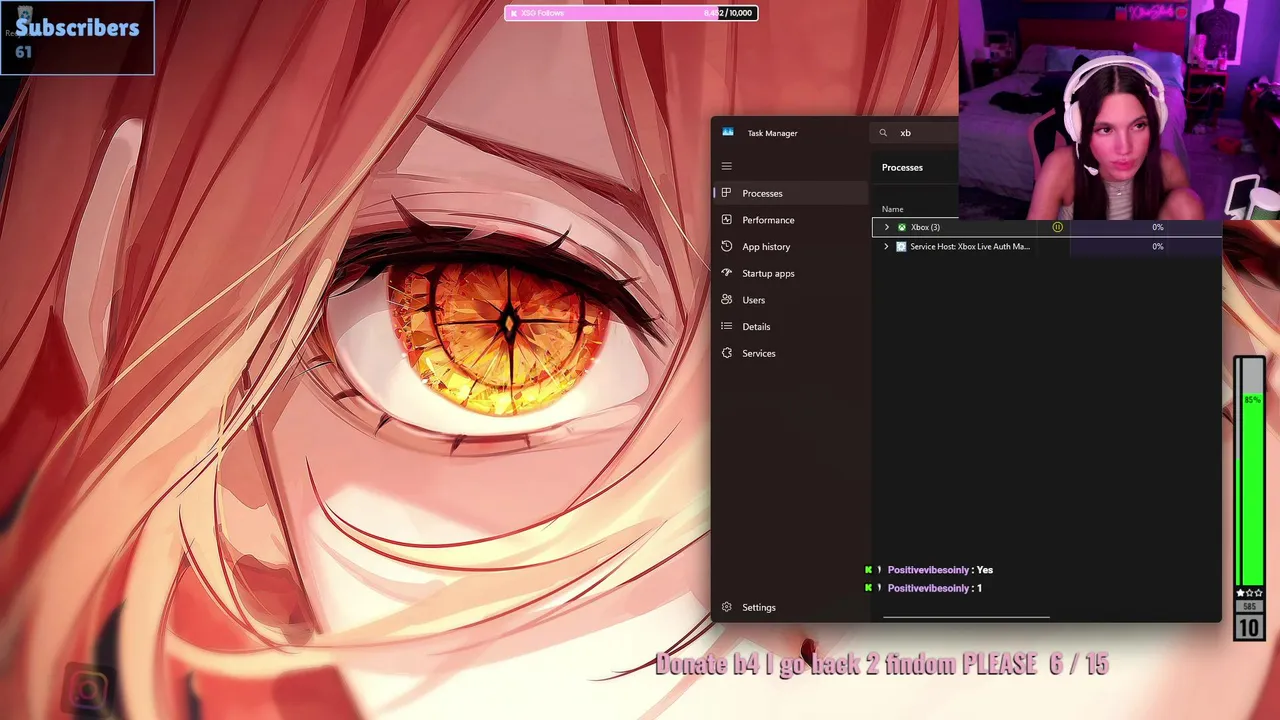1280x720 pixels.
Task: Click the Details sidebar icon
Action: point(727,326)
